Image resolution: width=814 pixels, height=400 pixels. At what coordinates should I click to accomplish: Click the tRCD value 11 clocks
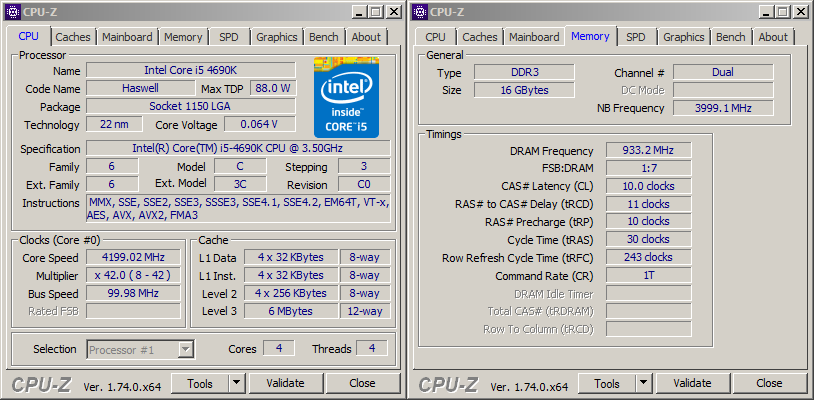point(648,204)
